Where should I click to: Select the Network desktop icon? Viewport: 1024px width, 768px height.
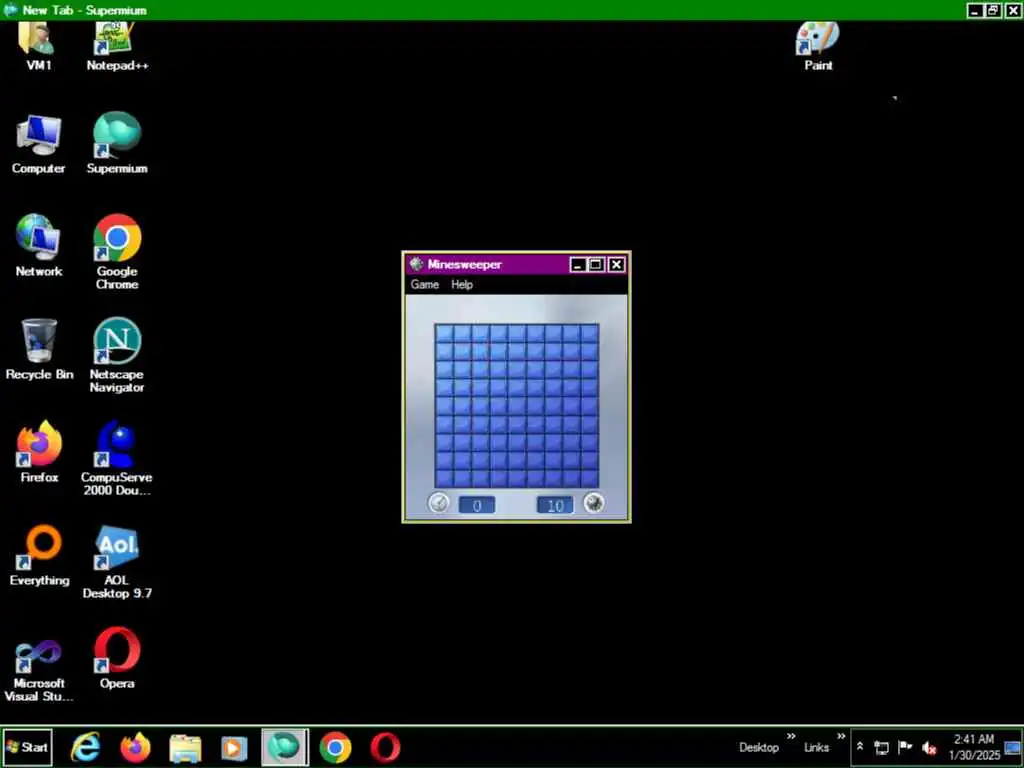coord(39,246)
